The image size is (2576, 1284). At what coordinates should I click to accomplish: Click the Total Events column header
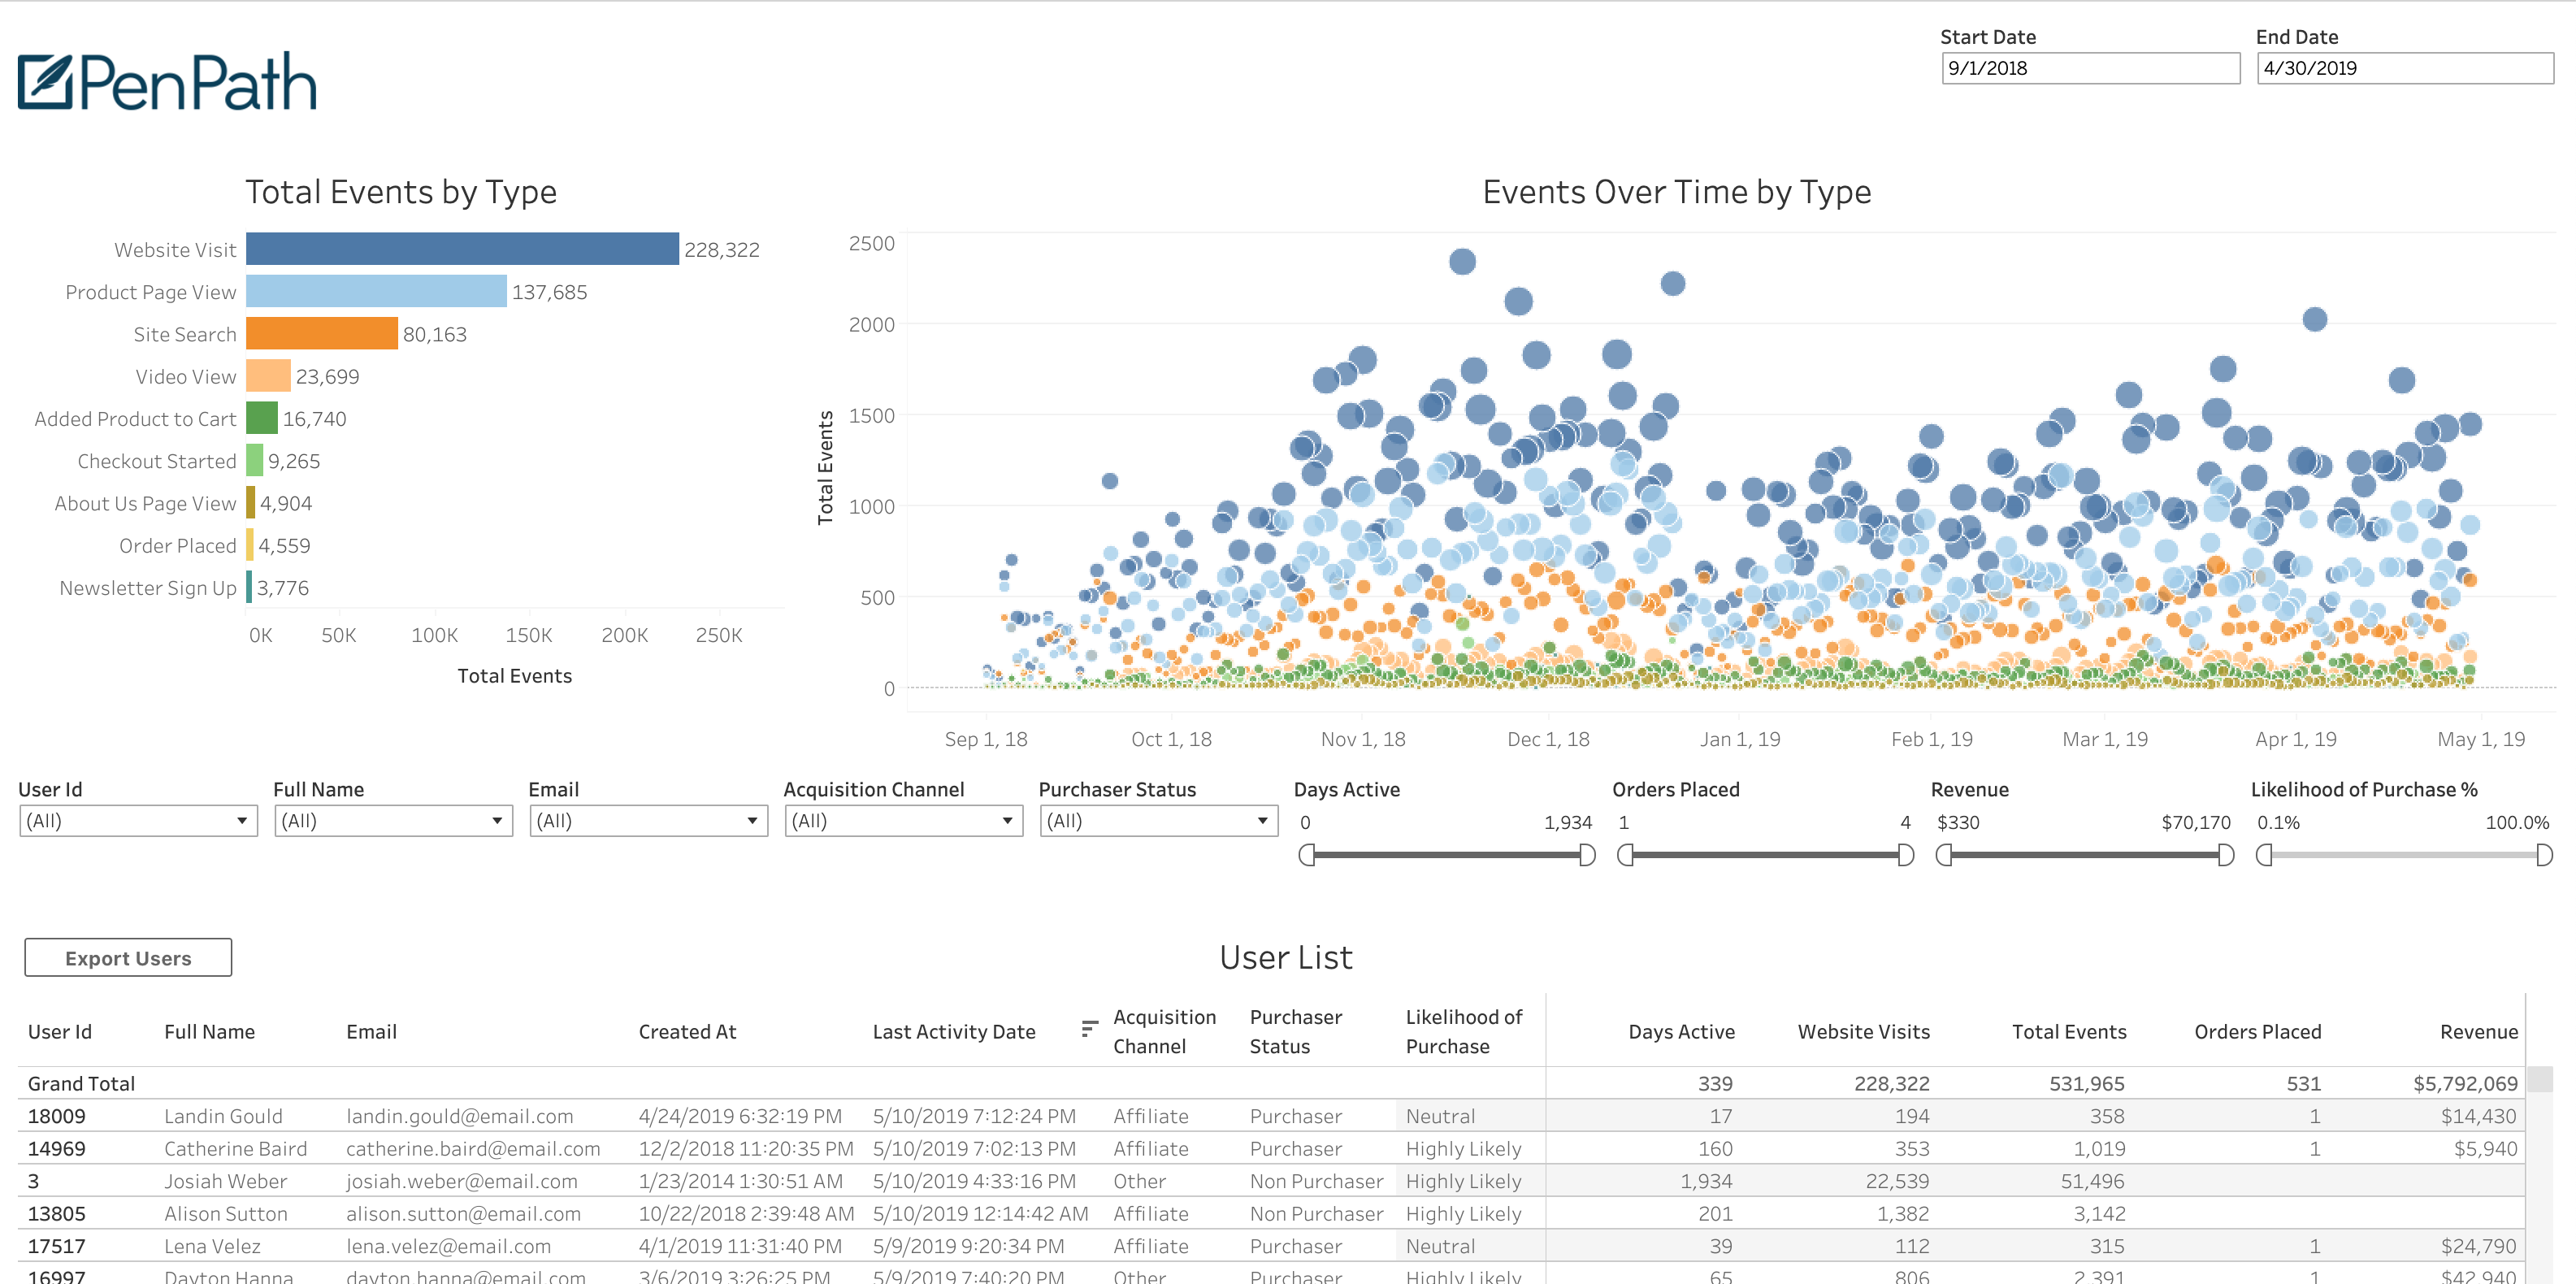click(2069, 1031)
